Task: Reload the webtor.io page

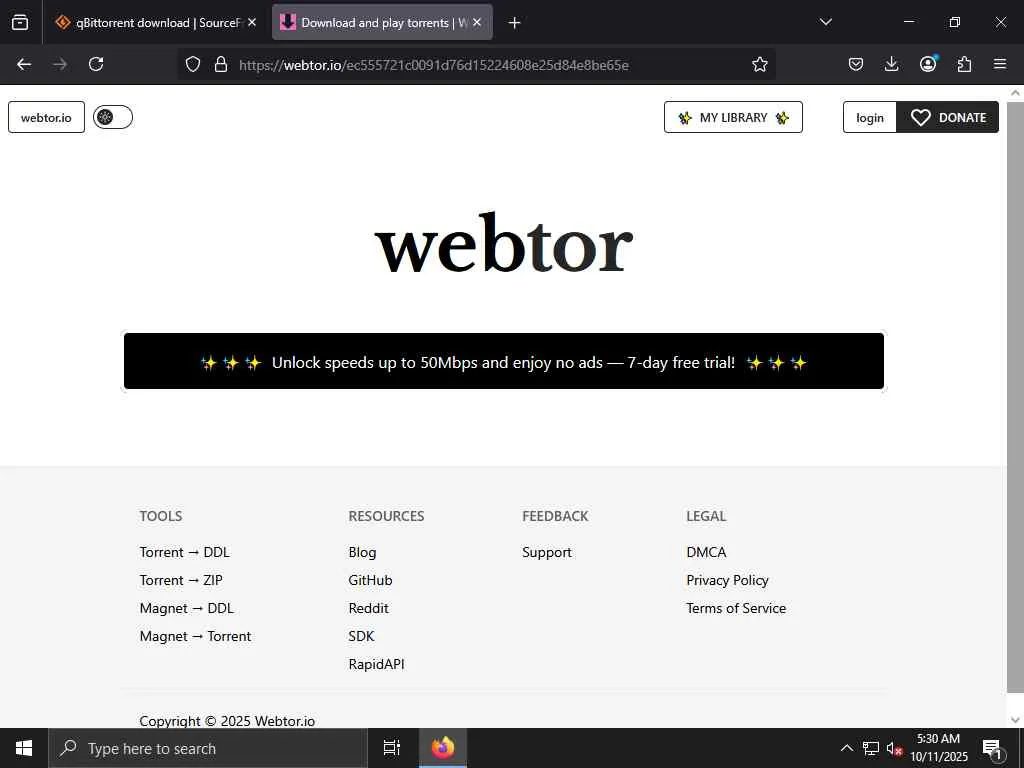Action: tap(96, 64)
